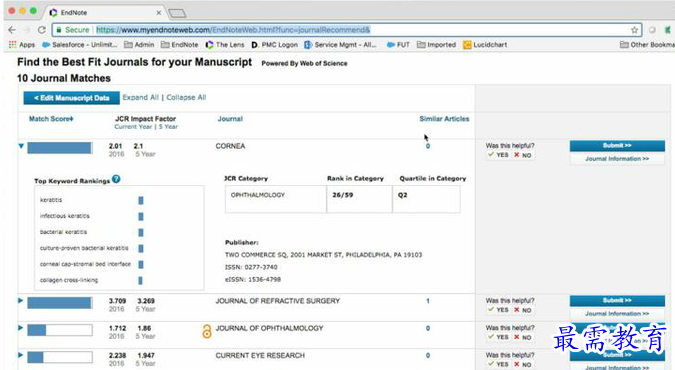Open PMC Logon bookmark
This screenshot has height=370, width=675.
tap(275, 44)
